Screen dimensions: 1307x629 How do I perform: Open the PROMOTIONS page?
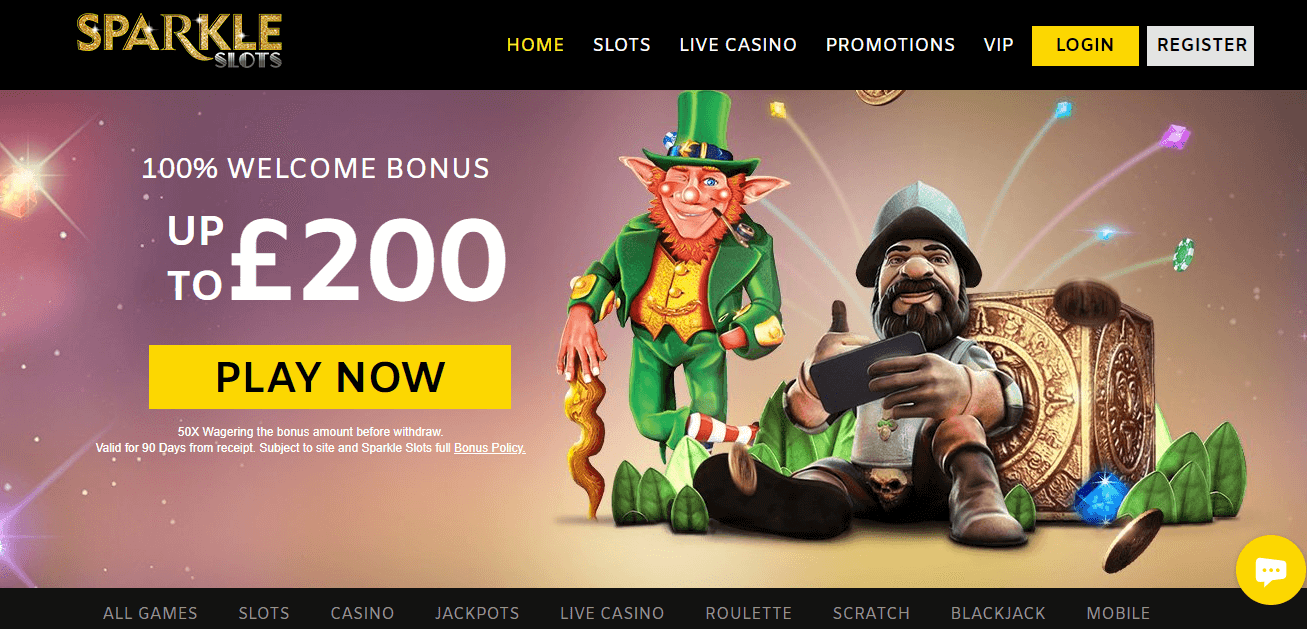890,45
